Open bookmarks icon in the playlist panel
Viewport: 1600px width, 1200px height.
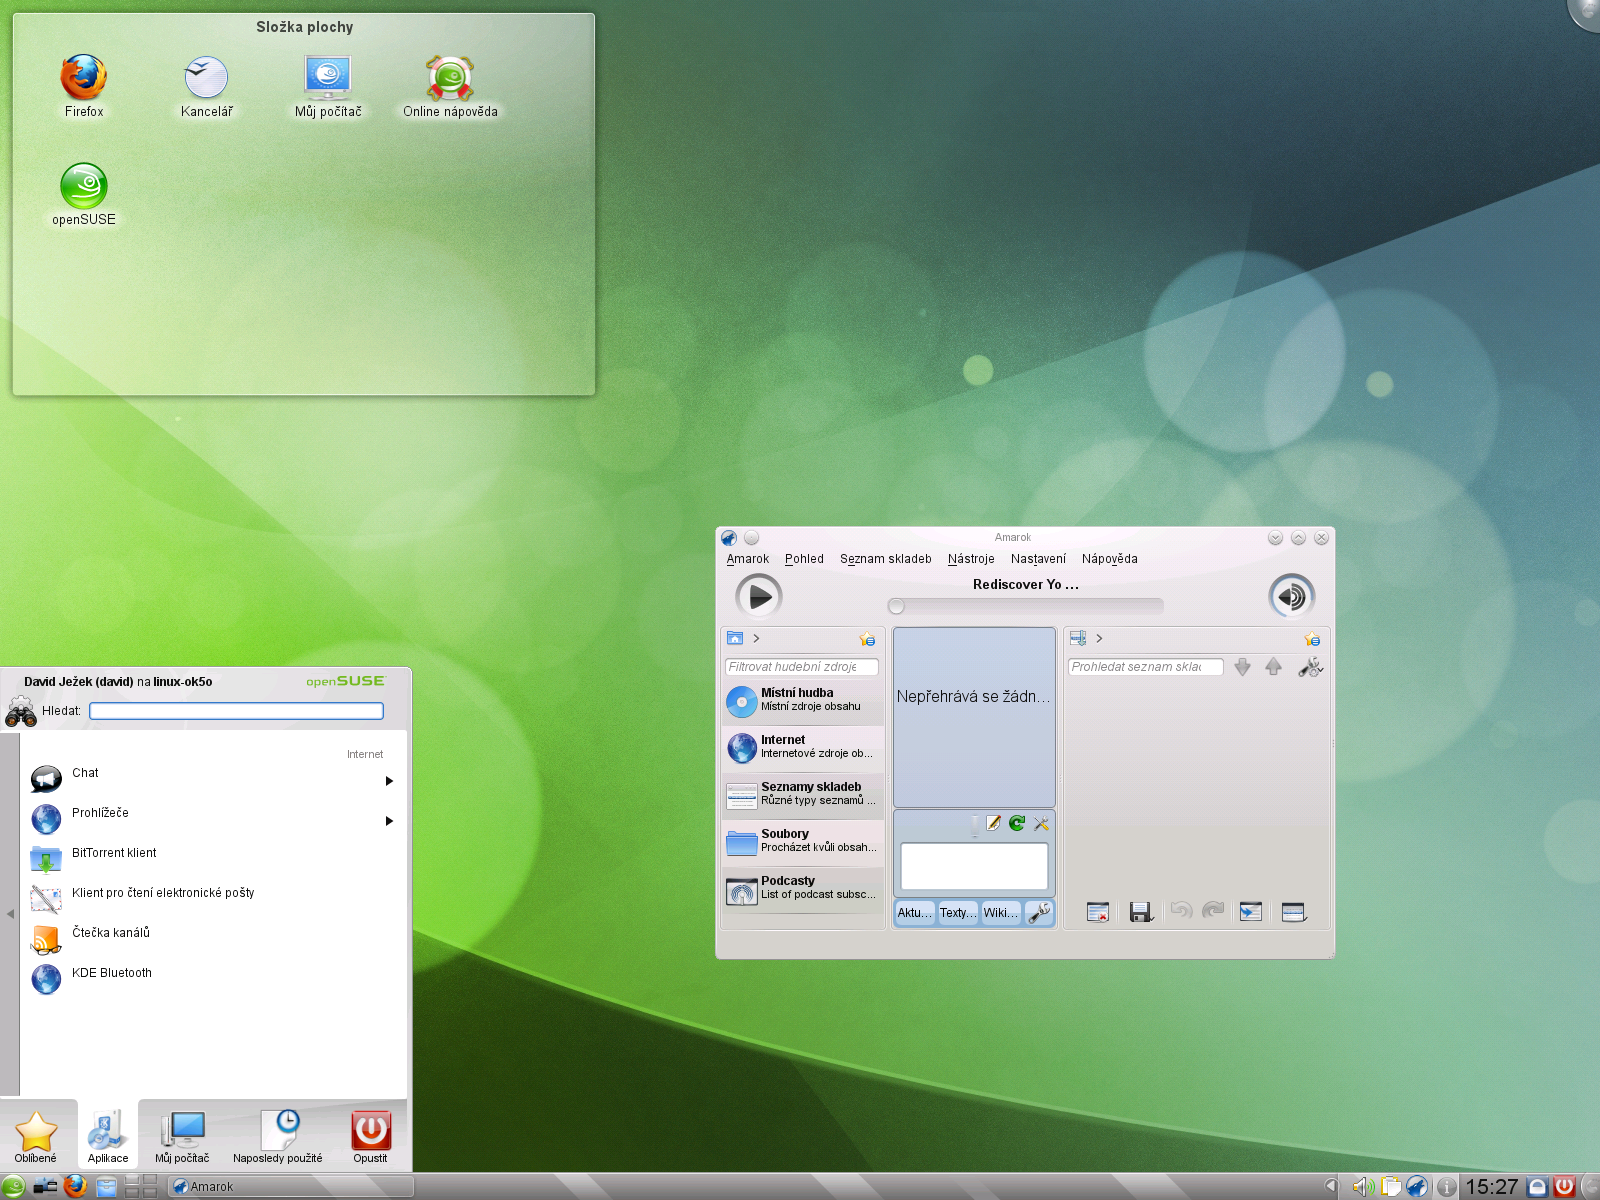(1312, 639)
